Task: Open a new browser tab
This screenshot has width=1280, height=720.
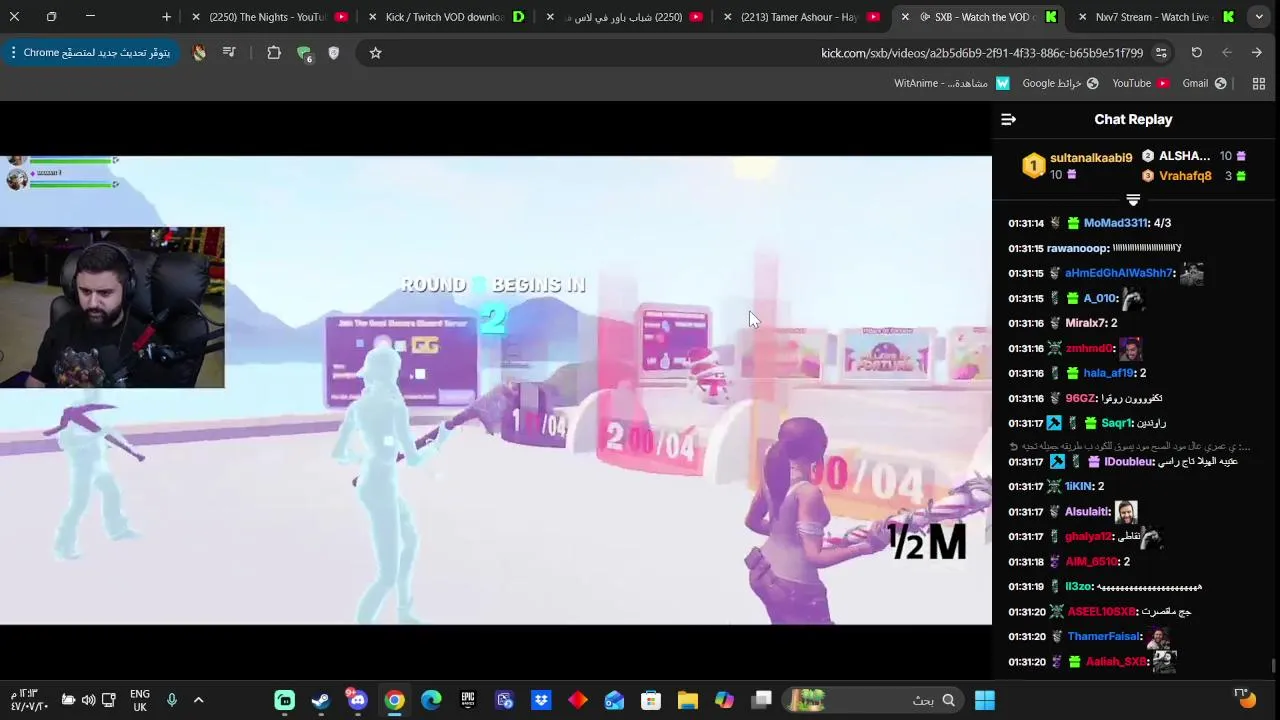Action: [x=166, y=17]
